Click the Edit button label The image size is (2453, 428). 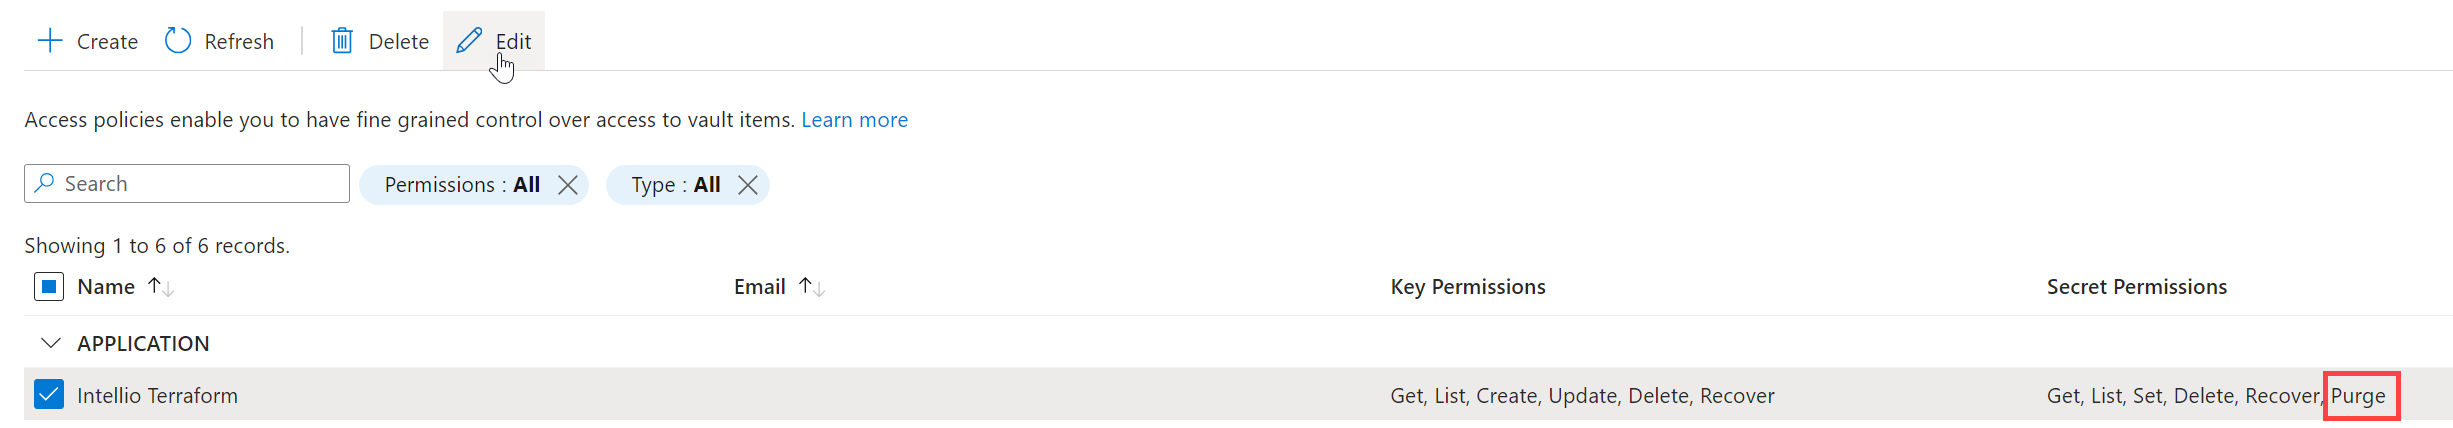point(513,41)
